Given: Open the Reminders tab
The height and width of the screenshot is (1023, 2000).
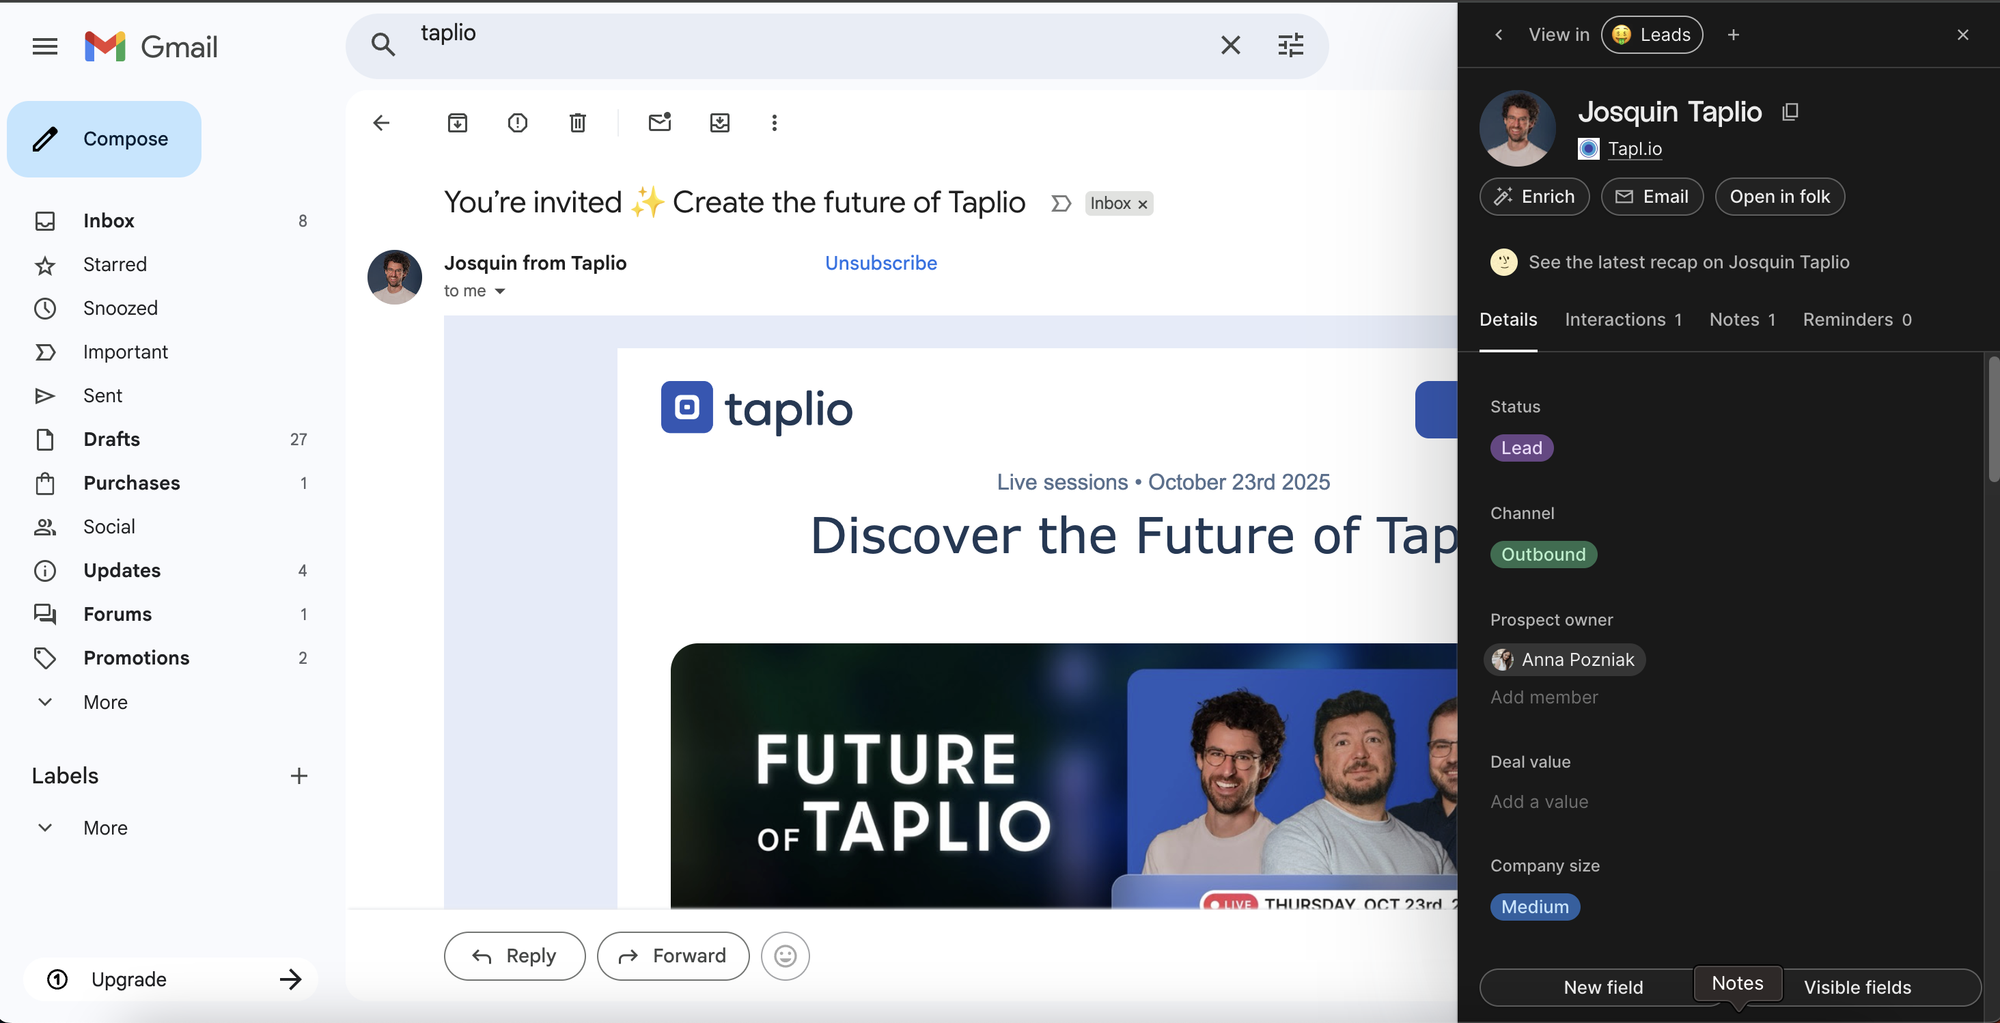Looking at the screenshot, I should [x=1856, y=320].
